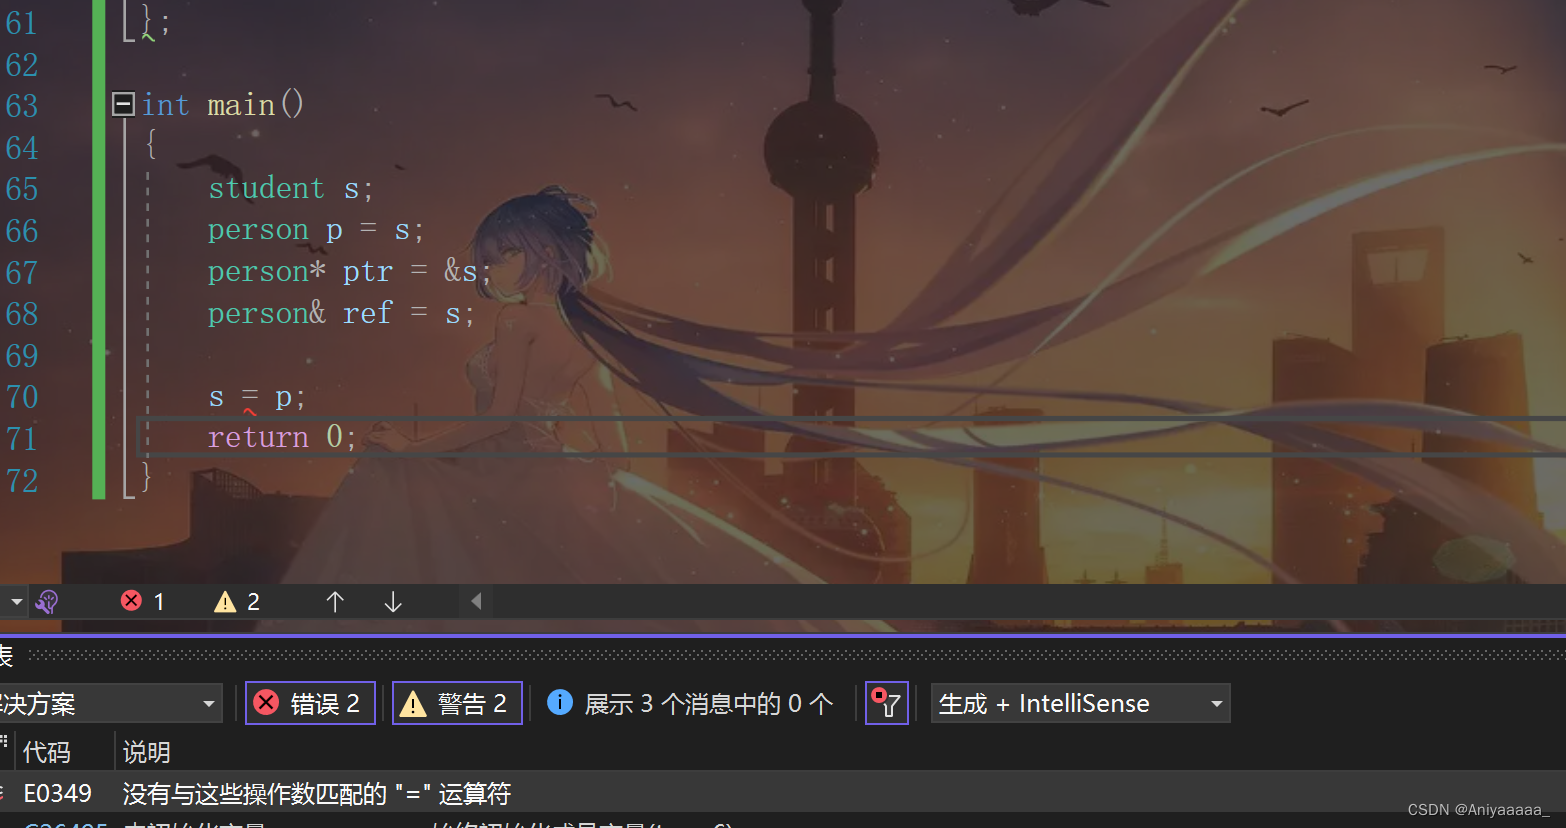Viewport: 1566px width, 828px height.
Task: Click the yellow warning count indicator showing 2
Action: click(x=237, y=601)
